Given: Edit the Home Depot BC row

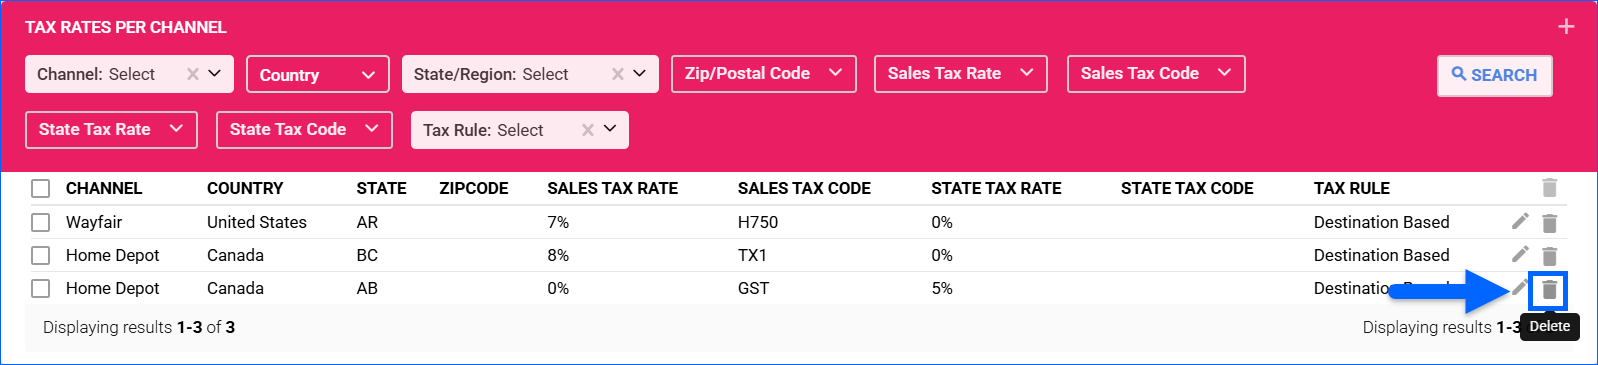Looking at the screenshot, I should (1520, 255).
